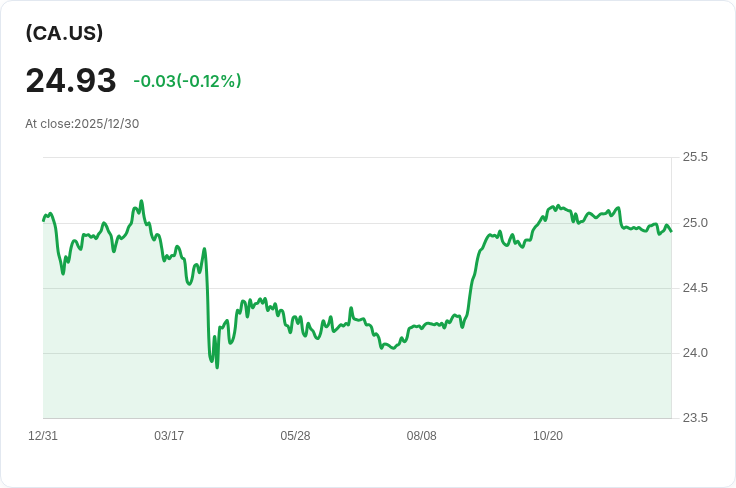Click the 24.0 y-axis label
Viewport: 736px width, 488px height.
pos(695,353)
